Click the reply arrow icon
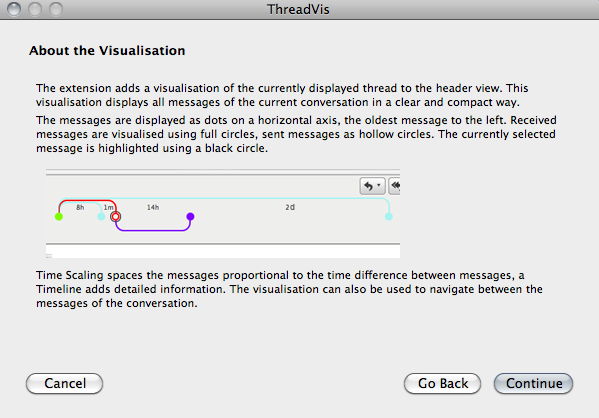 (x=368, y=186)
